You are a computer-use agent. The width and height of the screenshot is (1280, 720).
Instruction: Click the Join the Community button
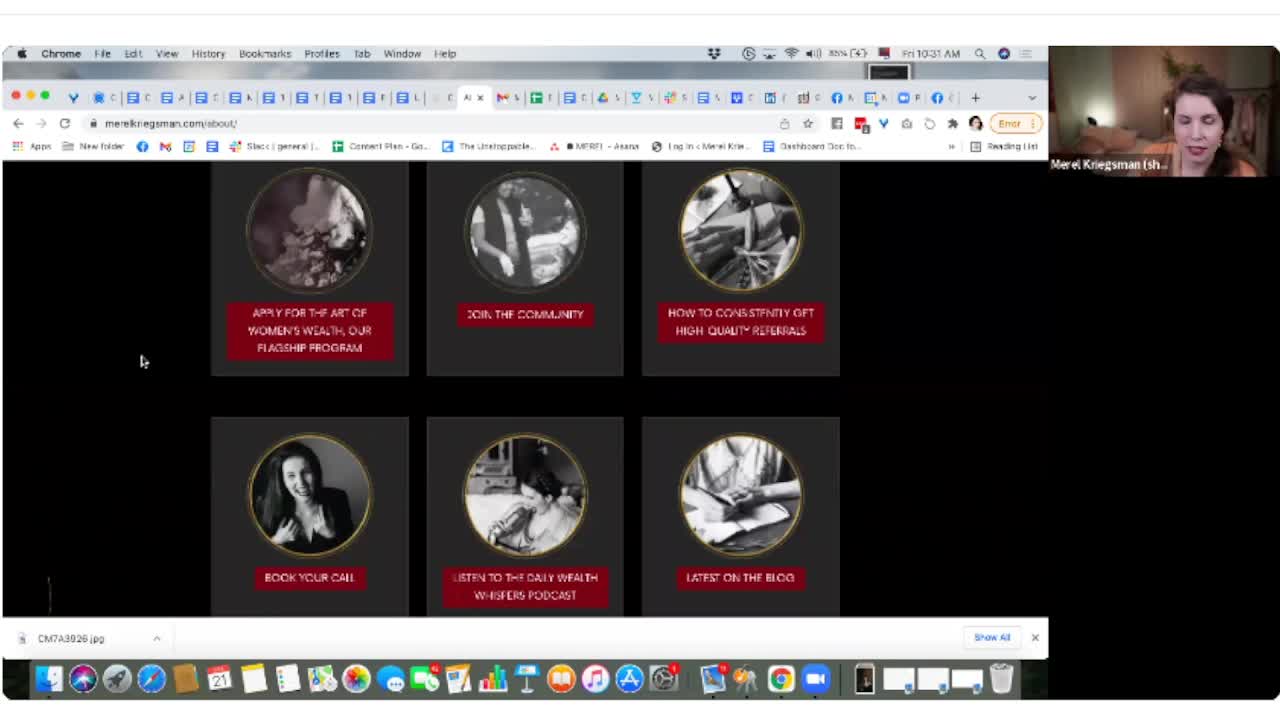[525, 314]
